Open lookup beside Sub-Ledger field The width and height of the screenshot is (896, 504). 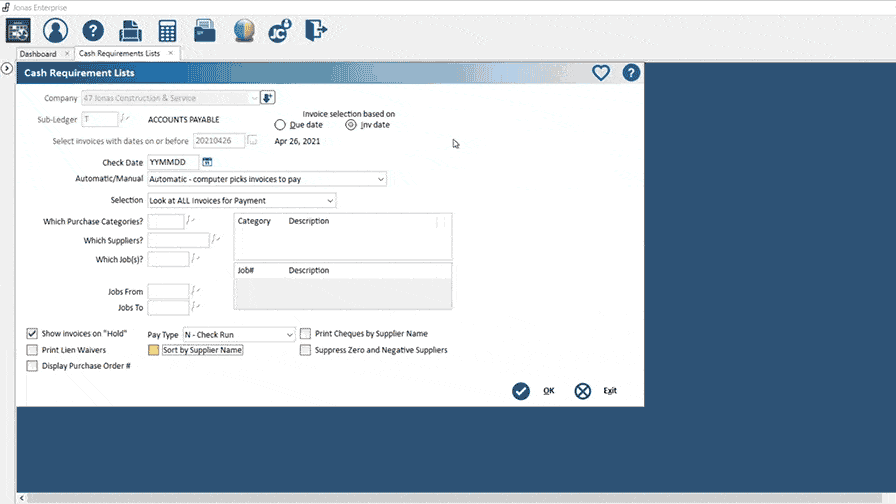pyautogui.click(x=125, y=119)
